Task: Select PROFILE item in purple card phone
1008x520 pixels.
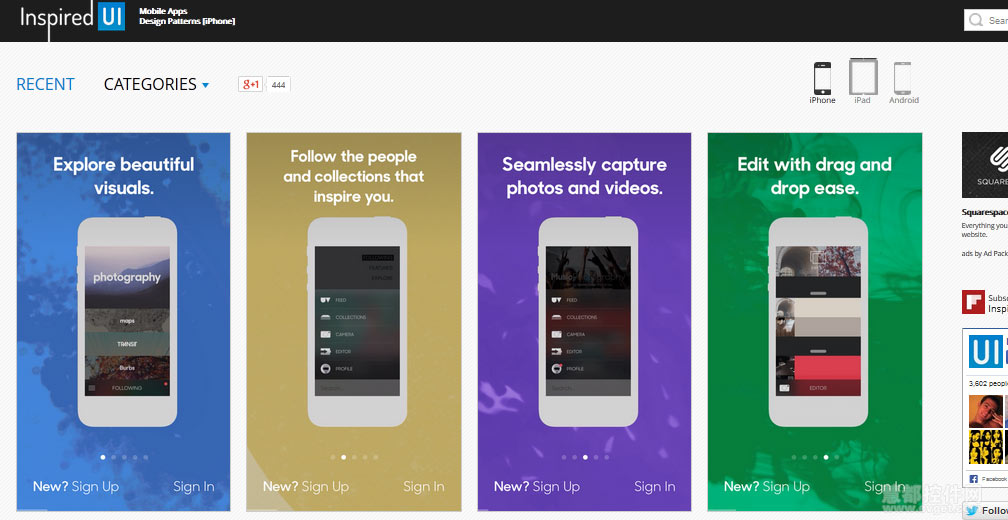Action: click(568, 369)
